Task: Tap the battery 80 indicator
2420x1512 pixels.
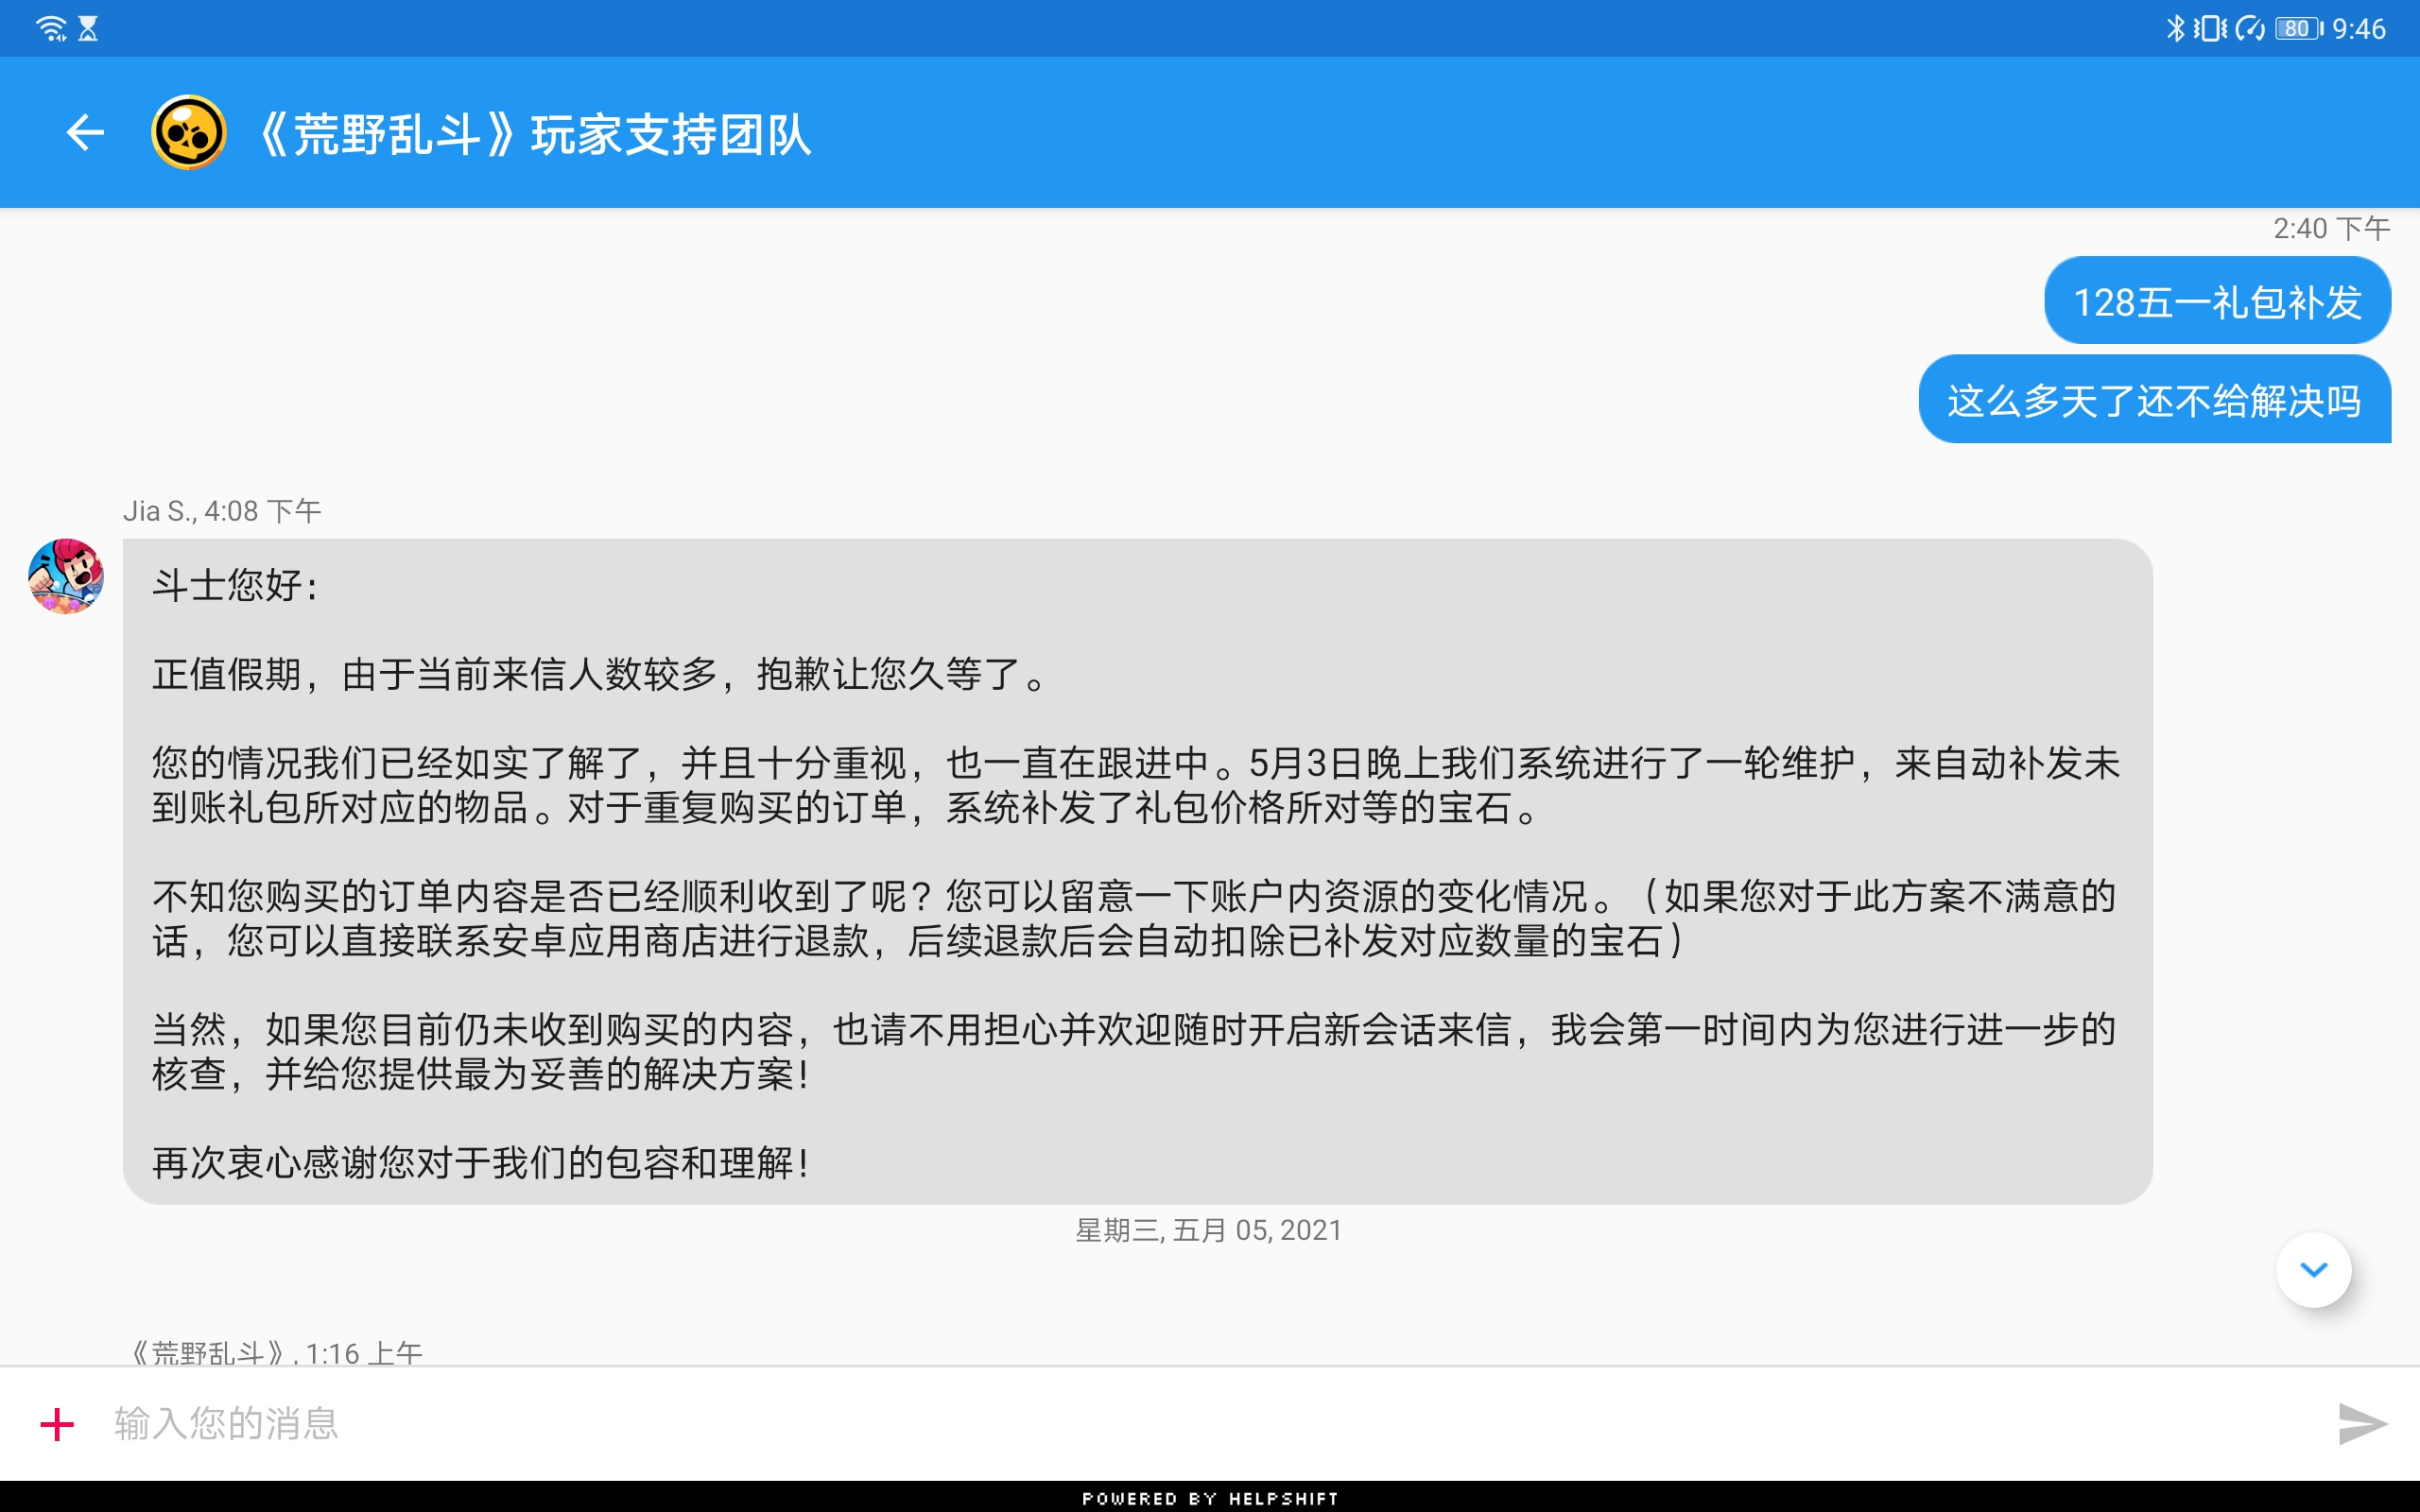Action: tap(2299, 28)
